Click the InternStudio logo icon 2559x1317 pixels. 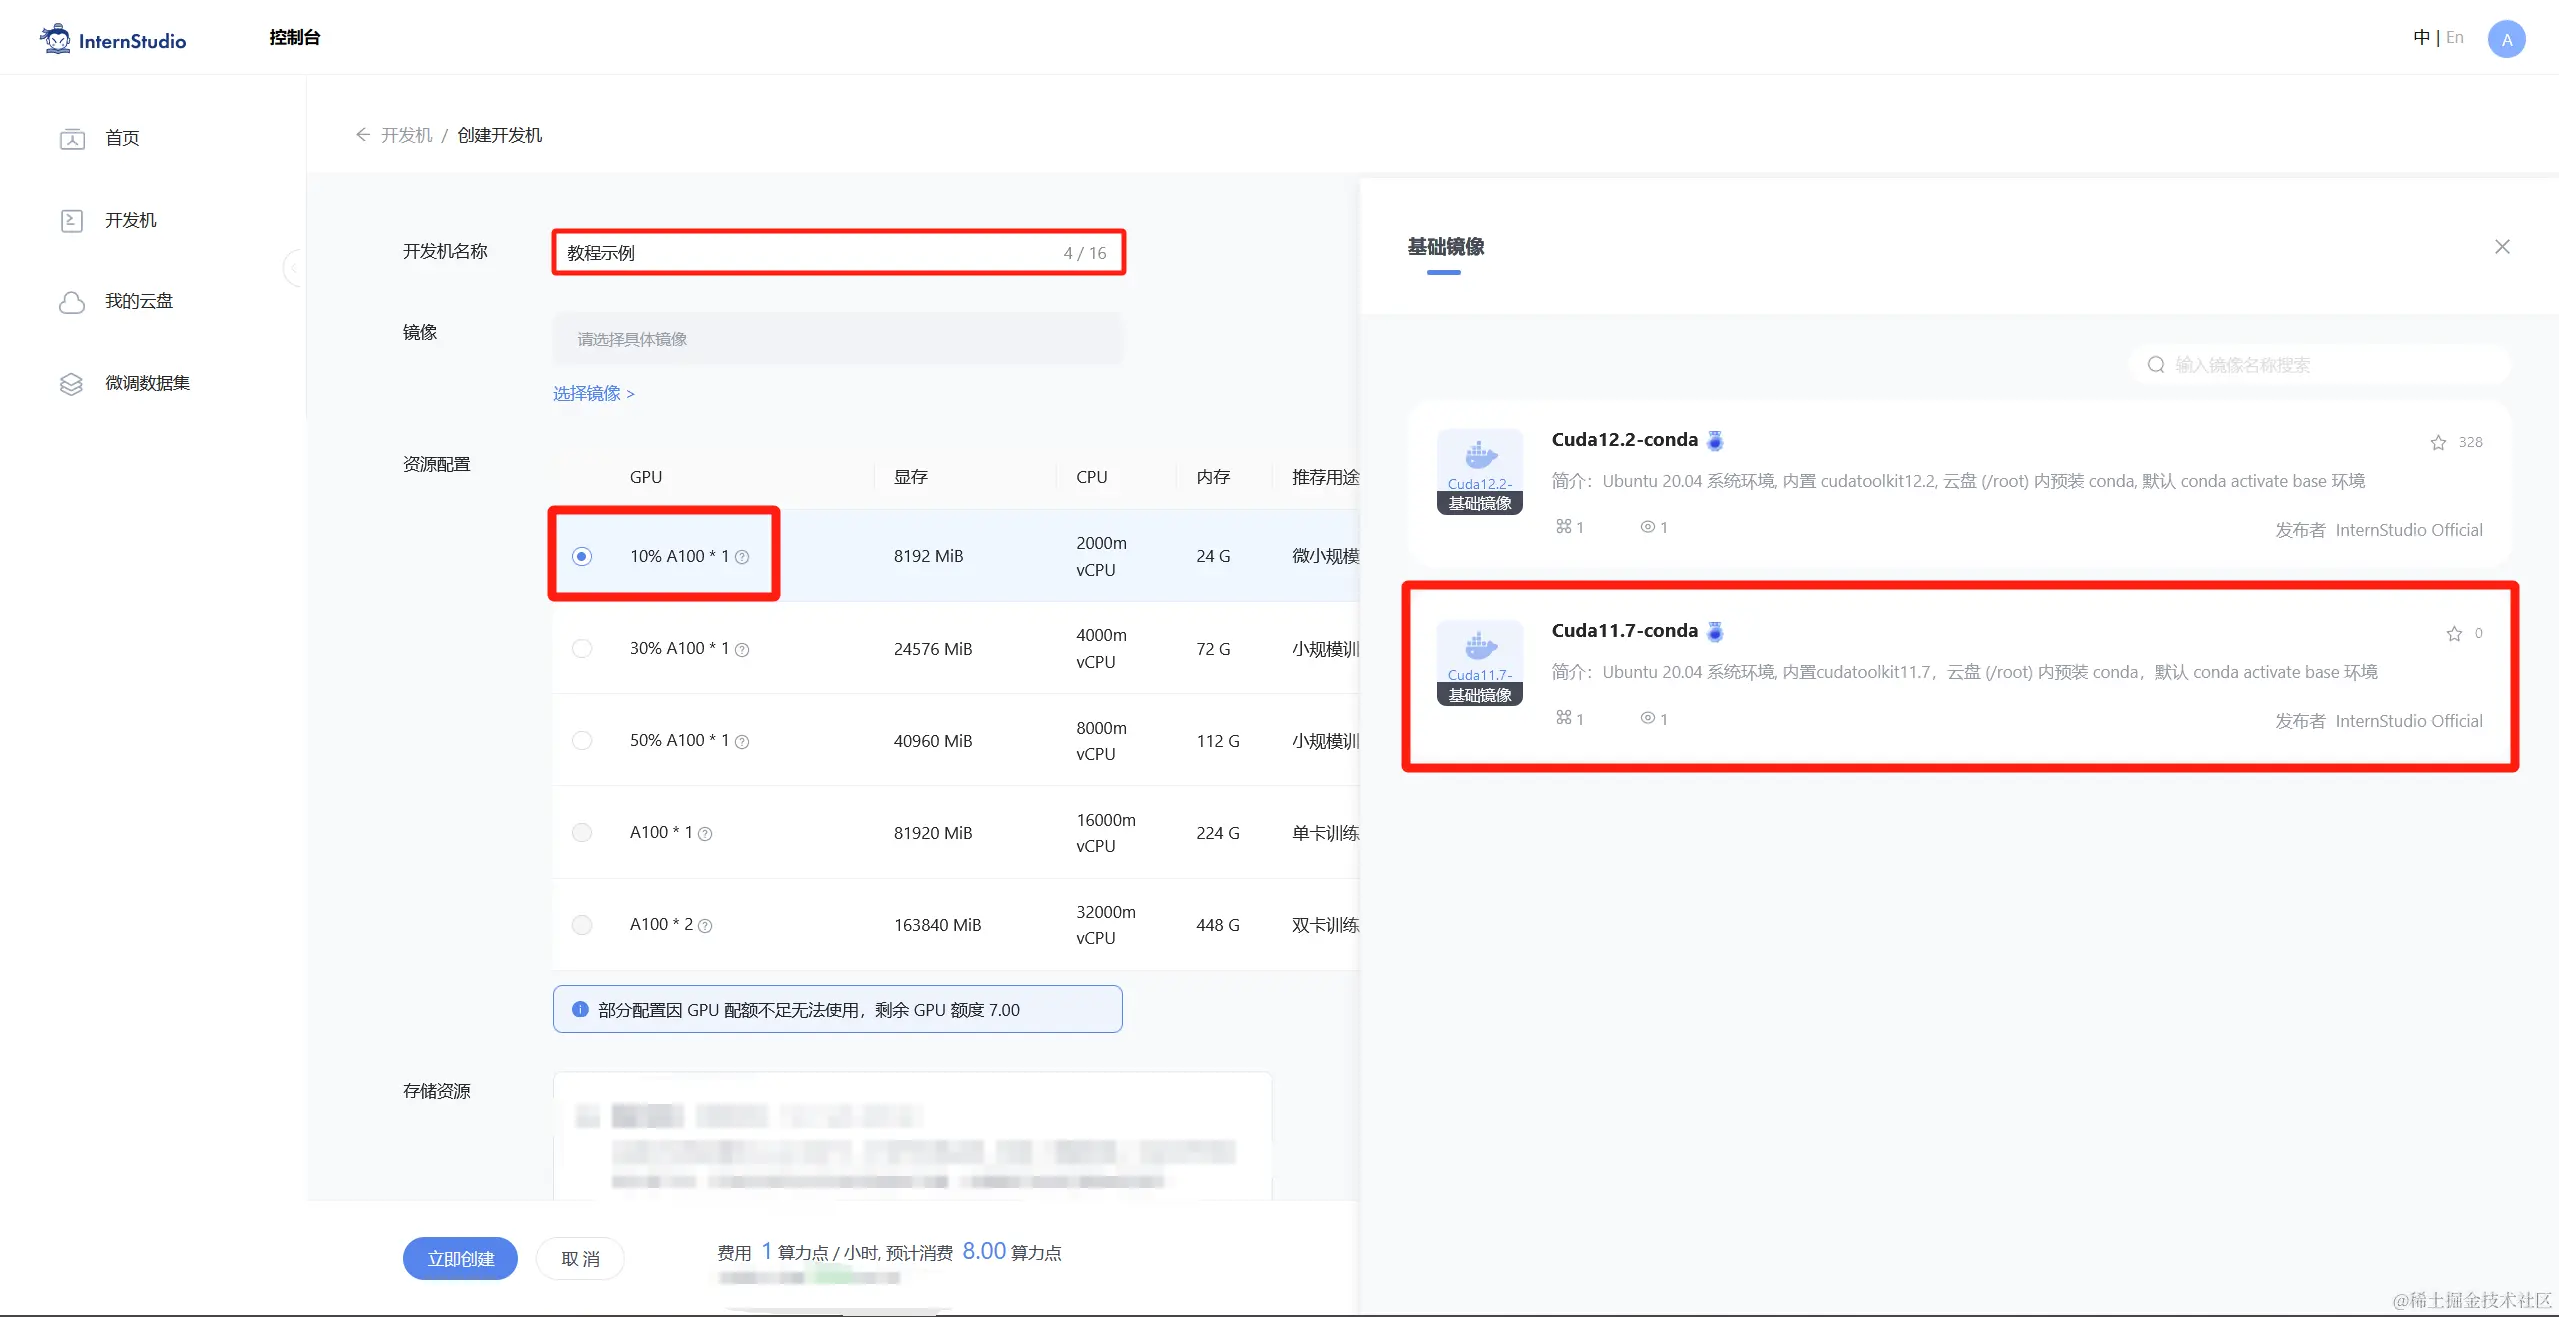[56, 39]
